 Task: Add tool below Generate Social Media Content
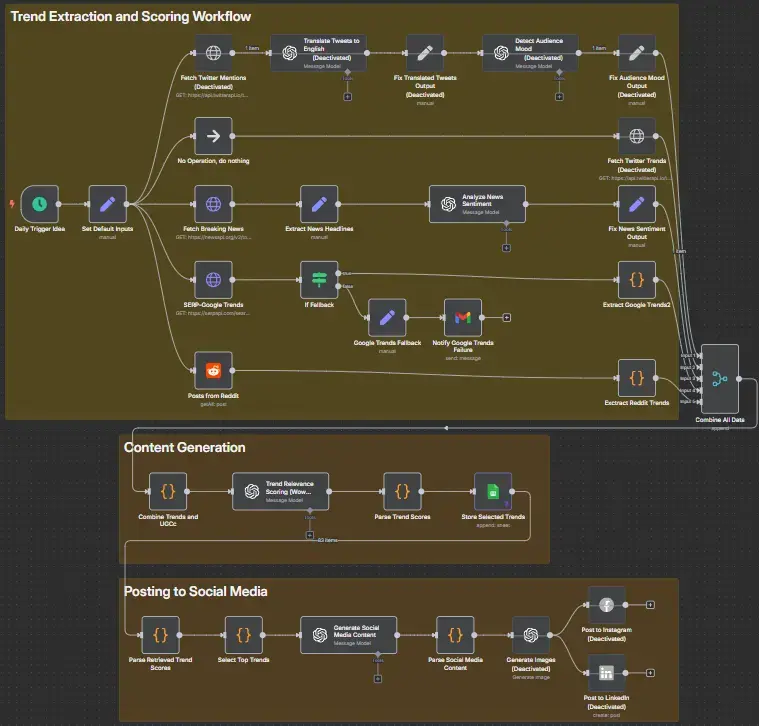378,679
